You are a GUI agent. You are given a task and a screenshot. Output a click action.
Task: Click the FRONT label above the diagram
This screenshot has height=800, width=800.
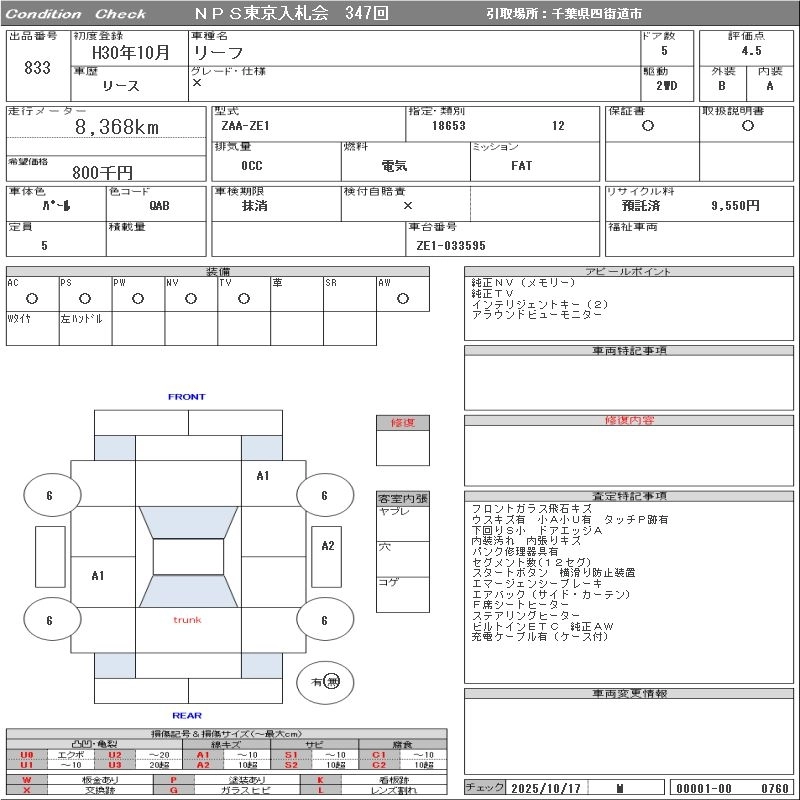tap(187, 397)
